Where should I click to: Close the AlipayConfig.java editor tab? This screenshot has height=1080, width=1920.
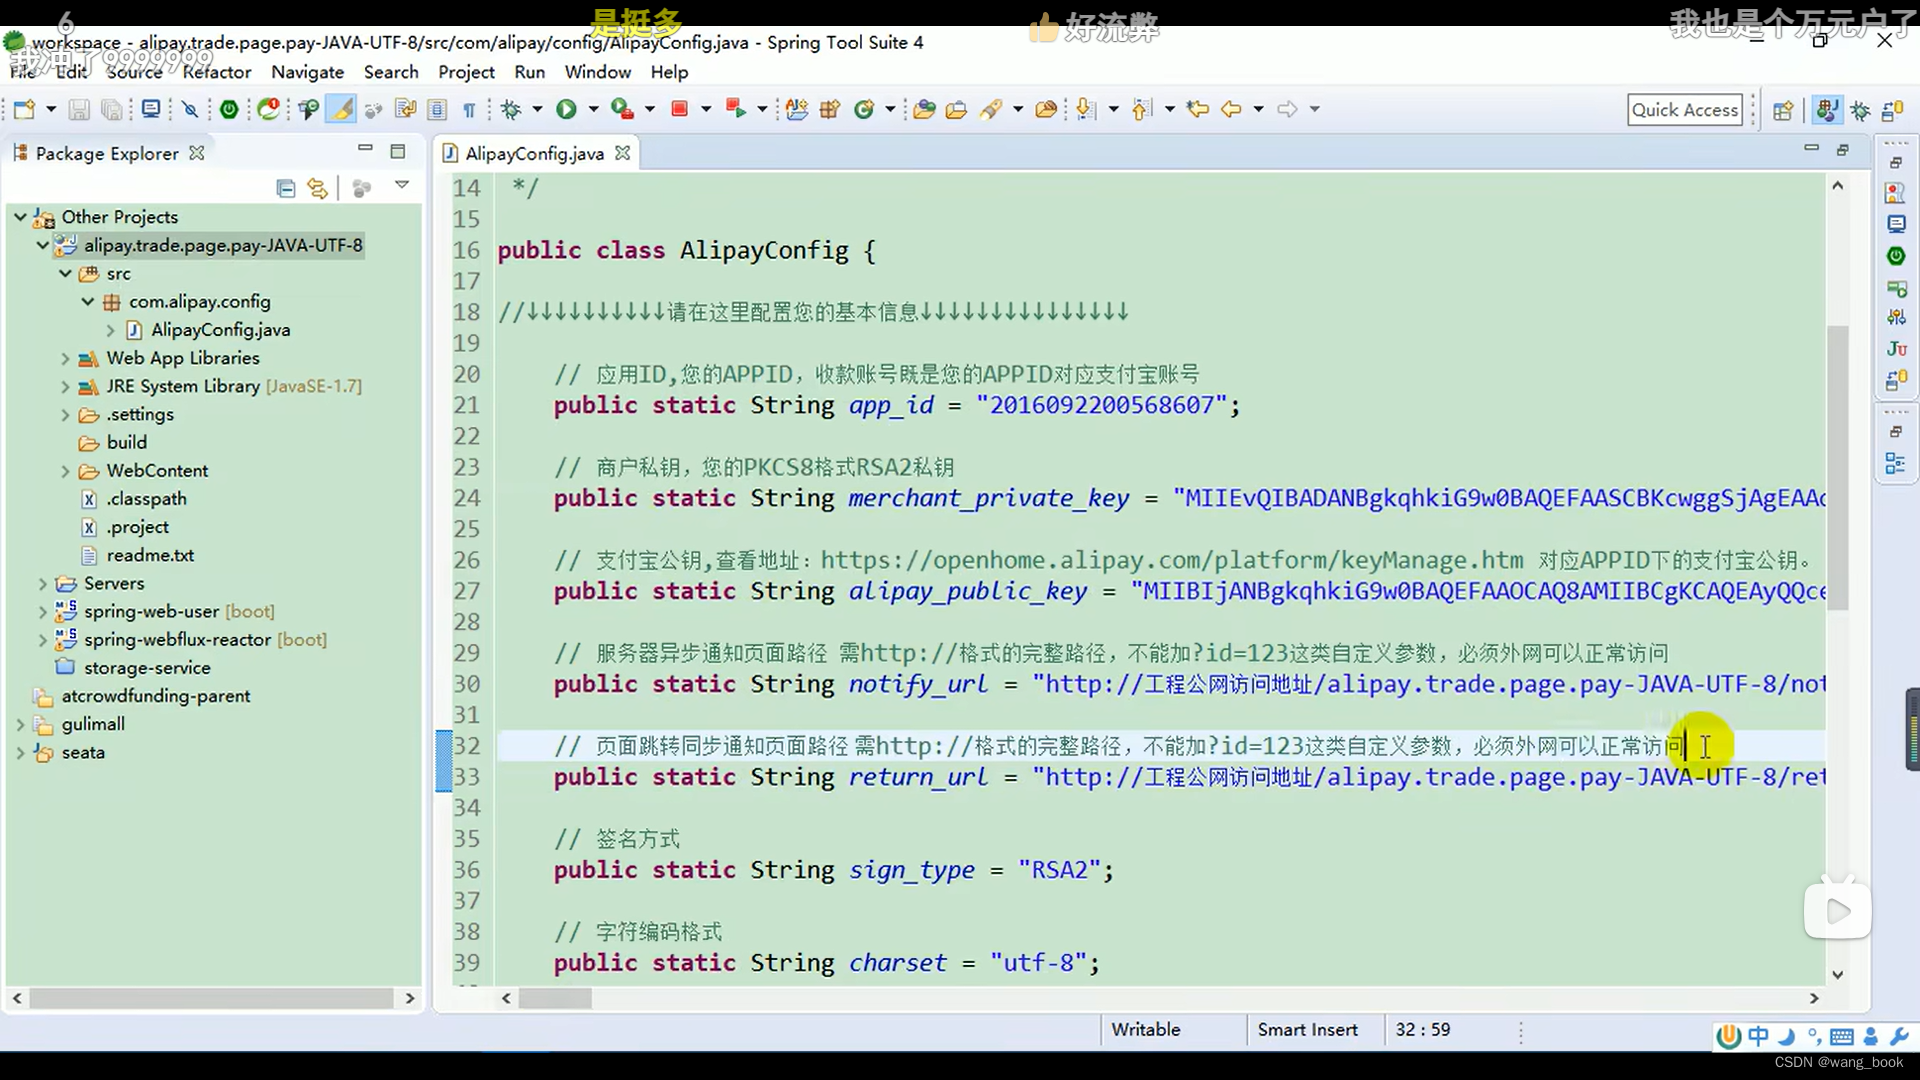click(623, 153)
